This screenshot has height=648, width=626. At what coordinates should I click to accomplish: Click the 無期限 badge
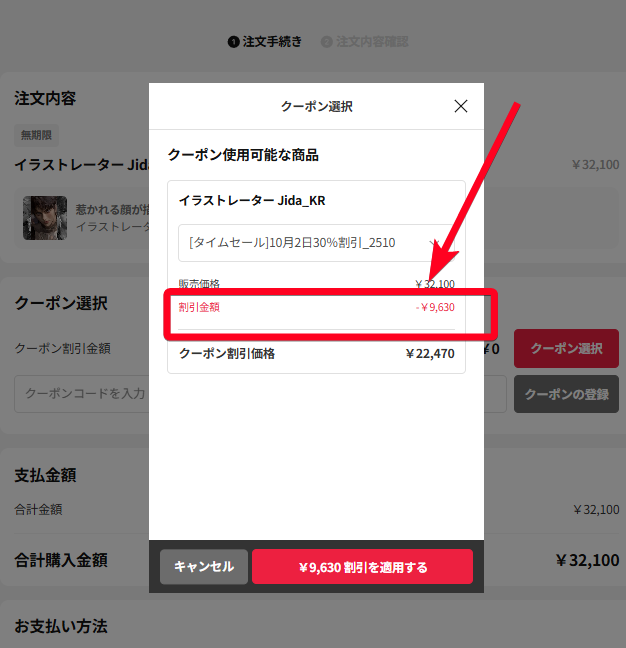36,135
